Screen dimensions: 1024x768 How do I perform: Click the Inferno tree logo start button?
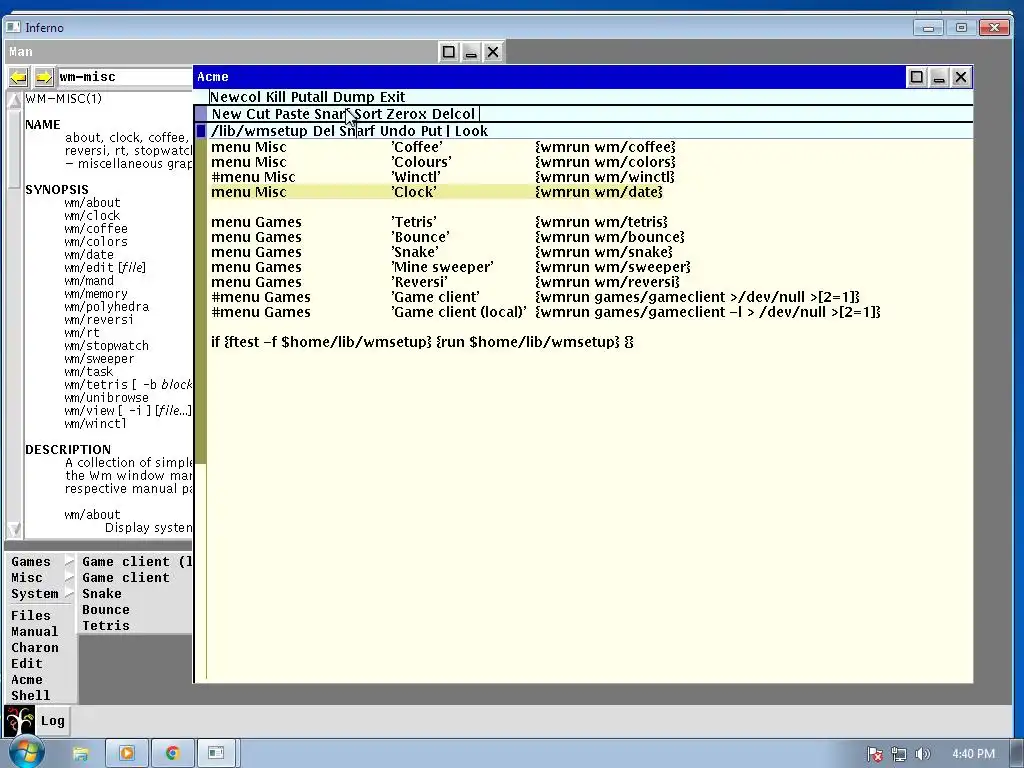(x=19, y=721)
